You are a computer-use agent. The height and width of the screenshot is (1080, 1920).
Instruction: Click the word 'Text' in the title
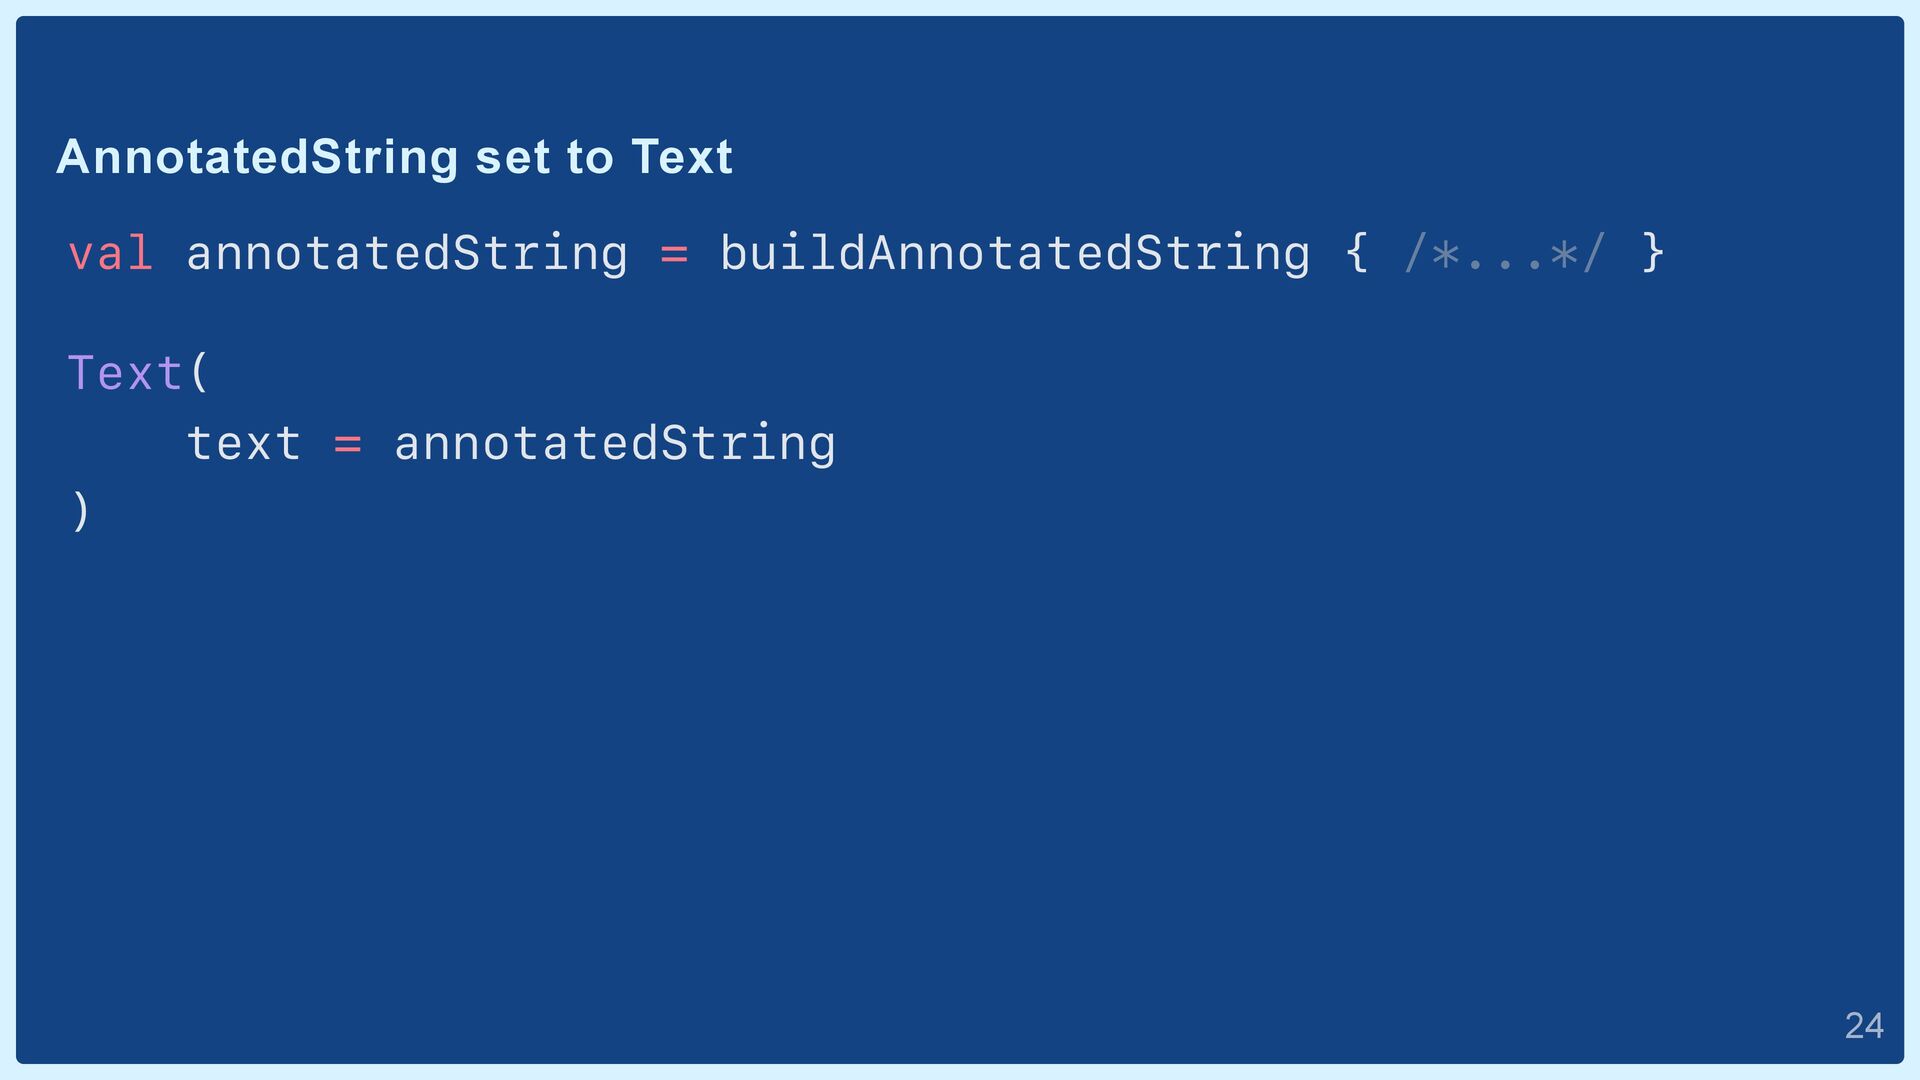[x=682, y=157]
